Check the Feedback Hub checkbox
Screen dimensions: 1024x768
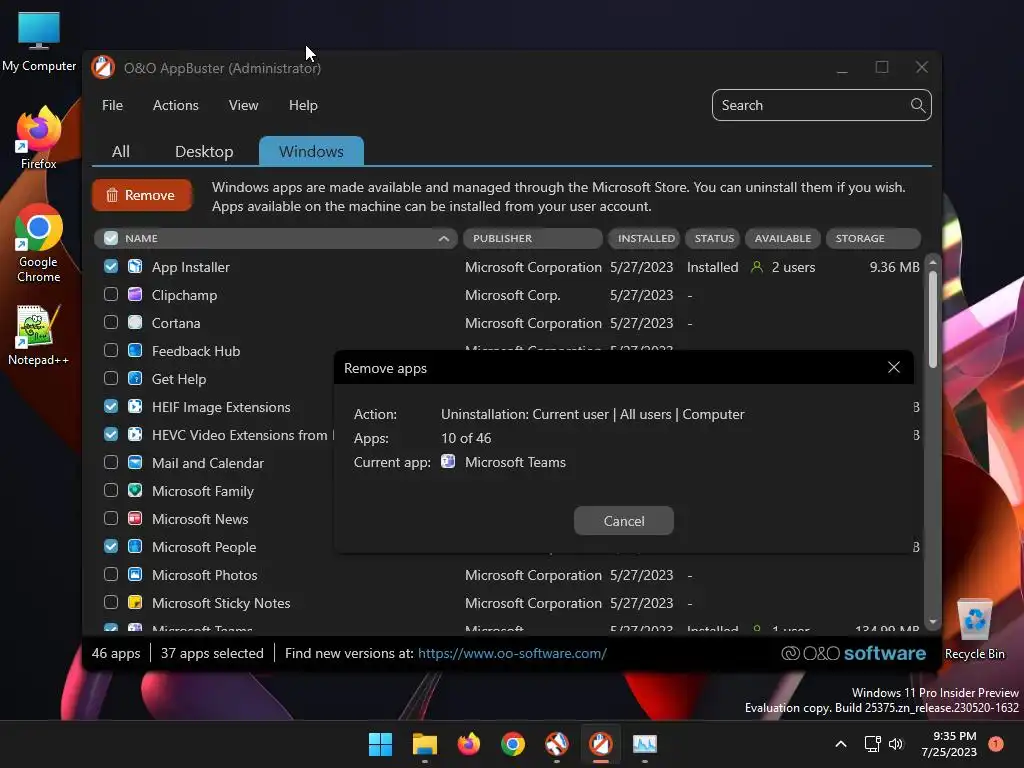[x=111, y=351]
